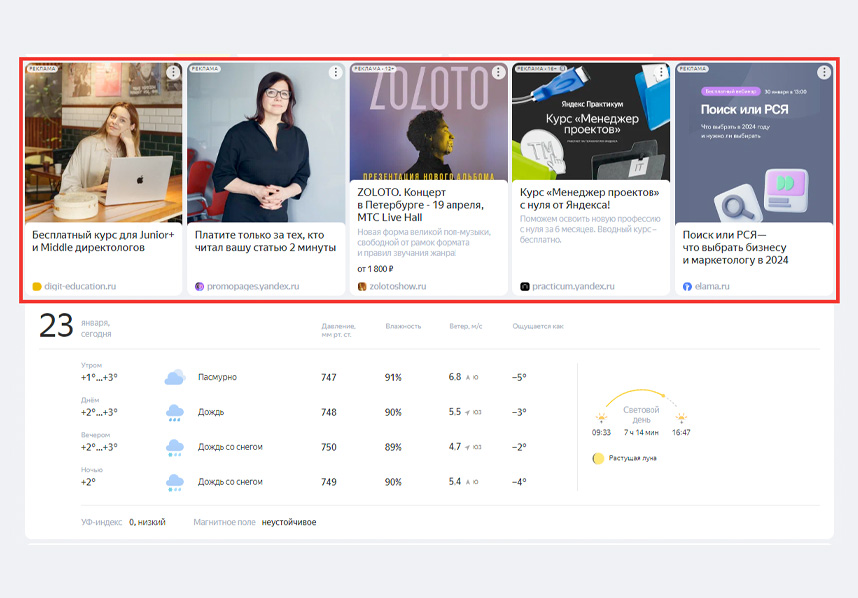This screenshot has width=858, height=598.
Task: Click the sleet icon in Вечером row
Action: [x=175, y=448]
